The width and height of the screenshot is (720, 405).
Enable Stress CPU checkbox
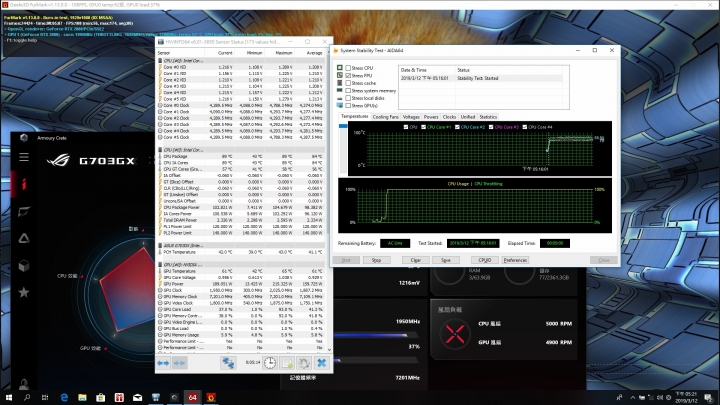tap(348, 68)
